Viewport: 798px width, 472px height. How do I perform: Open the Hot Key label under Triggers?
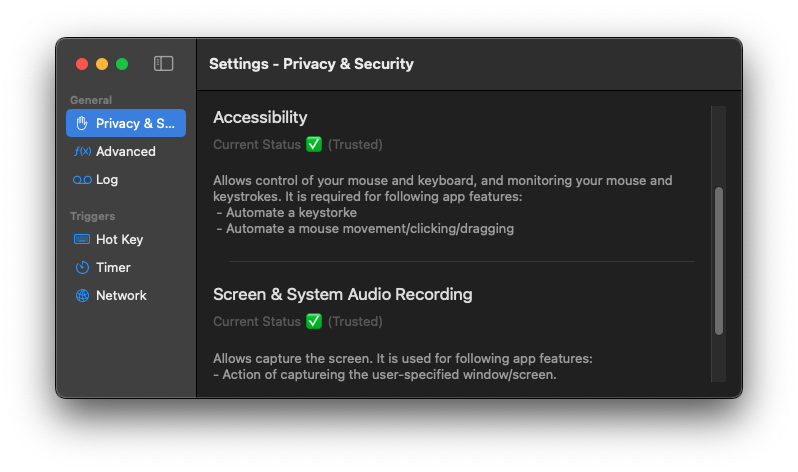(x=119, y=240)
